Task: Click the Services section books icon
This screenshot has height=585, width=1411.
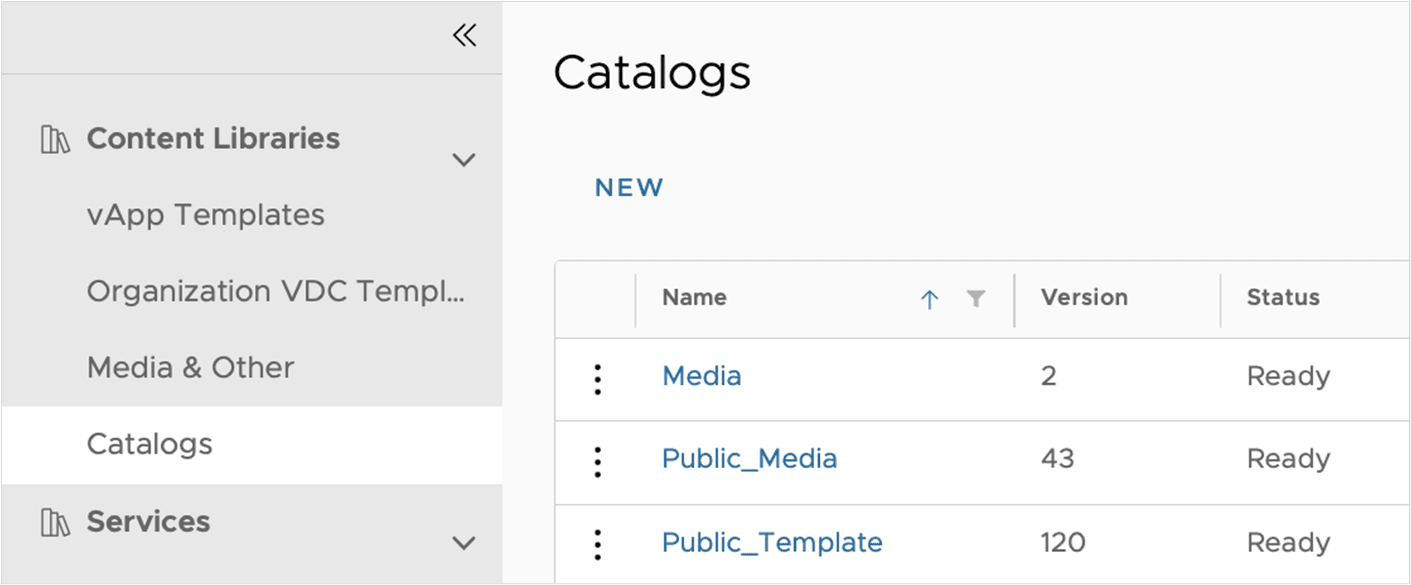Action: (x=55, y=522)
